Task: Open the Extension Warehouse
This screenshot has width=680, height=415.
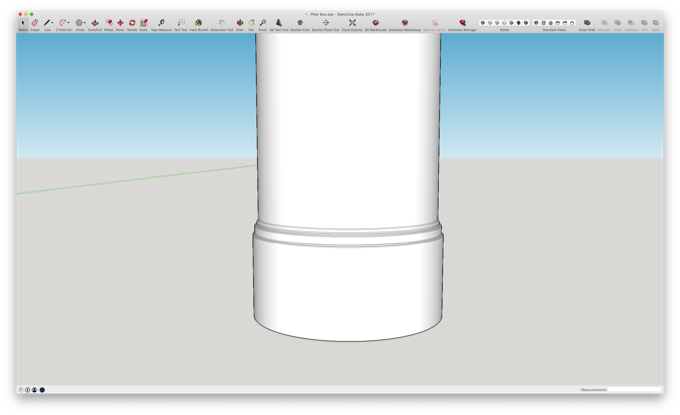Action: pyautogui.click(x=405, y=23)
